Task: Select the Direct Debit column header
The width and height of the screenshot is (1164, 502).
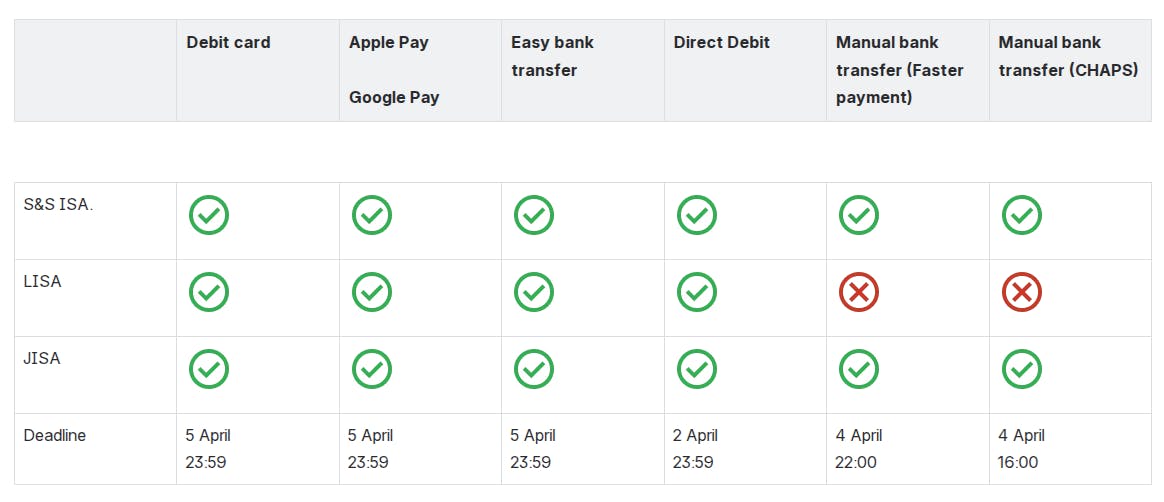Action: 722,43
